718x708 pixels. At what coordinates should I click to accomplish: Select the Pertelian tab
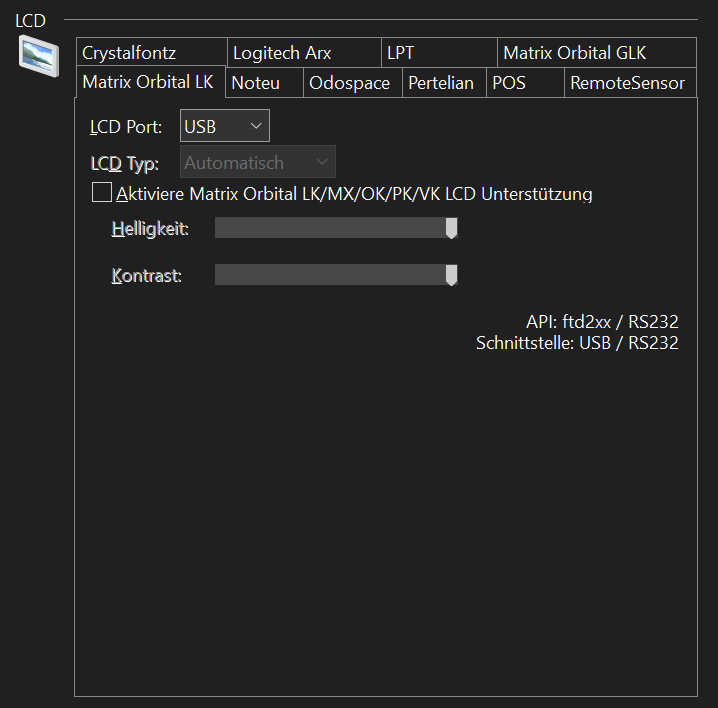pyautogui.click(x=440, y=83)
